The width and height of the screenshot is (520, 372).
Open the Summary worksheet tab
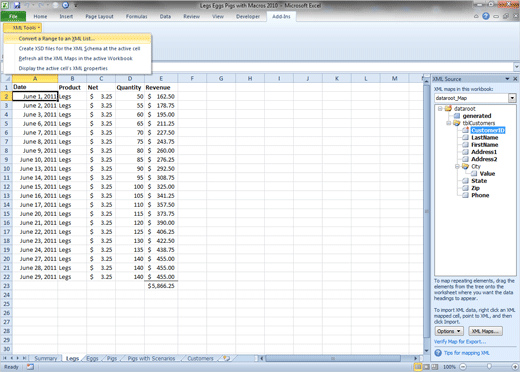(x=46, y=358)
